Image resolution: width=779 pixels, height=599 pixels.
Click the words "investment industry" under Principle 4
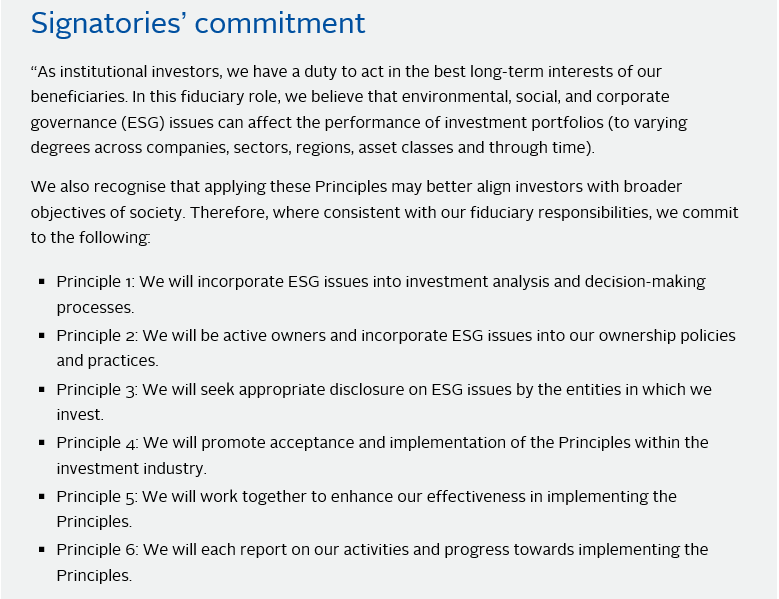tap(130, 468)
